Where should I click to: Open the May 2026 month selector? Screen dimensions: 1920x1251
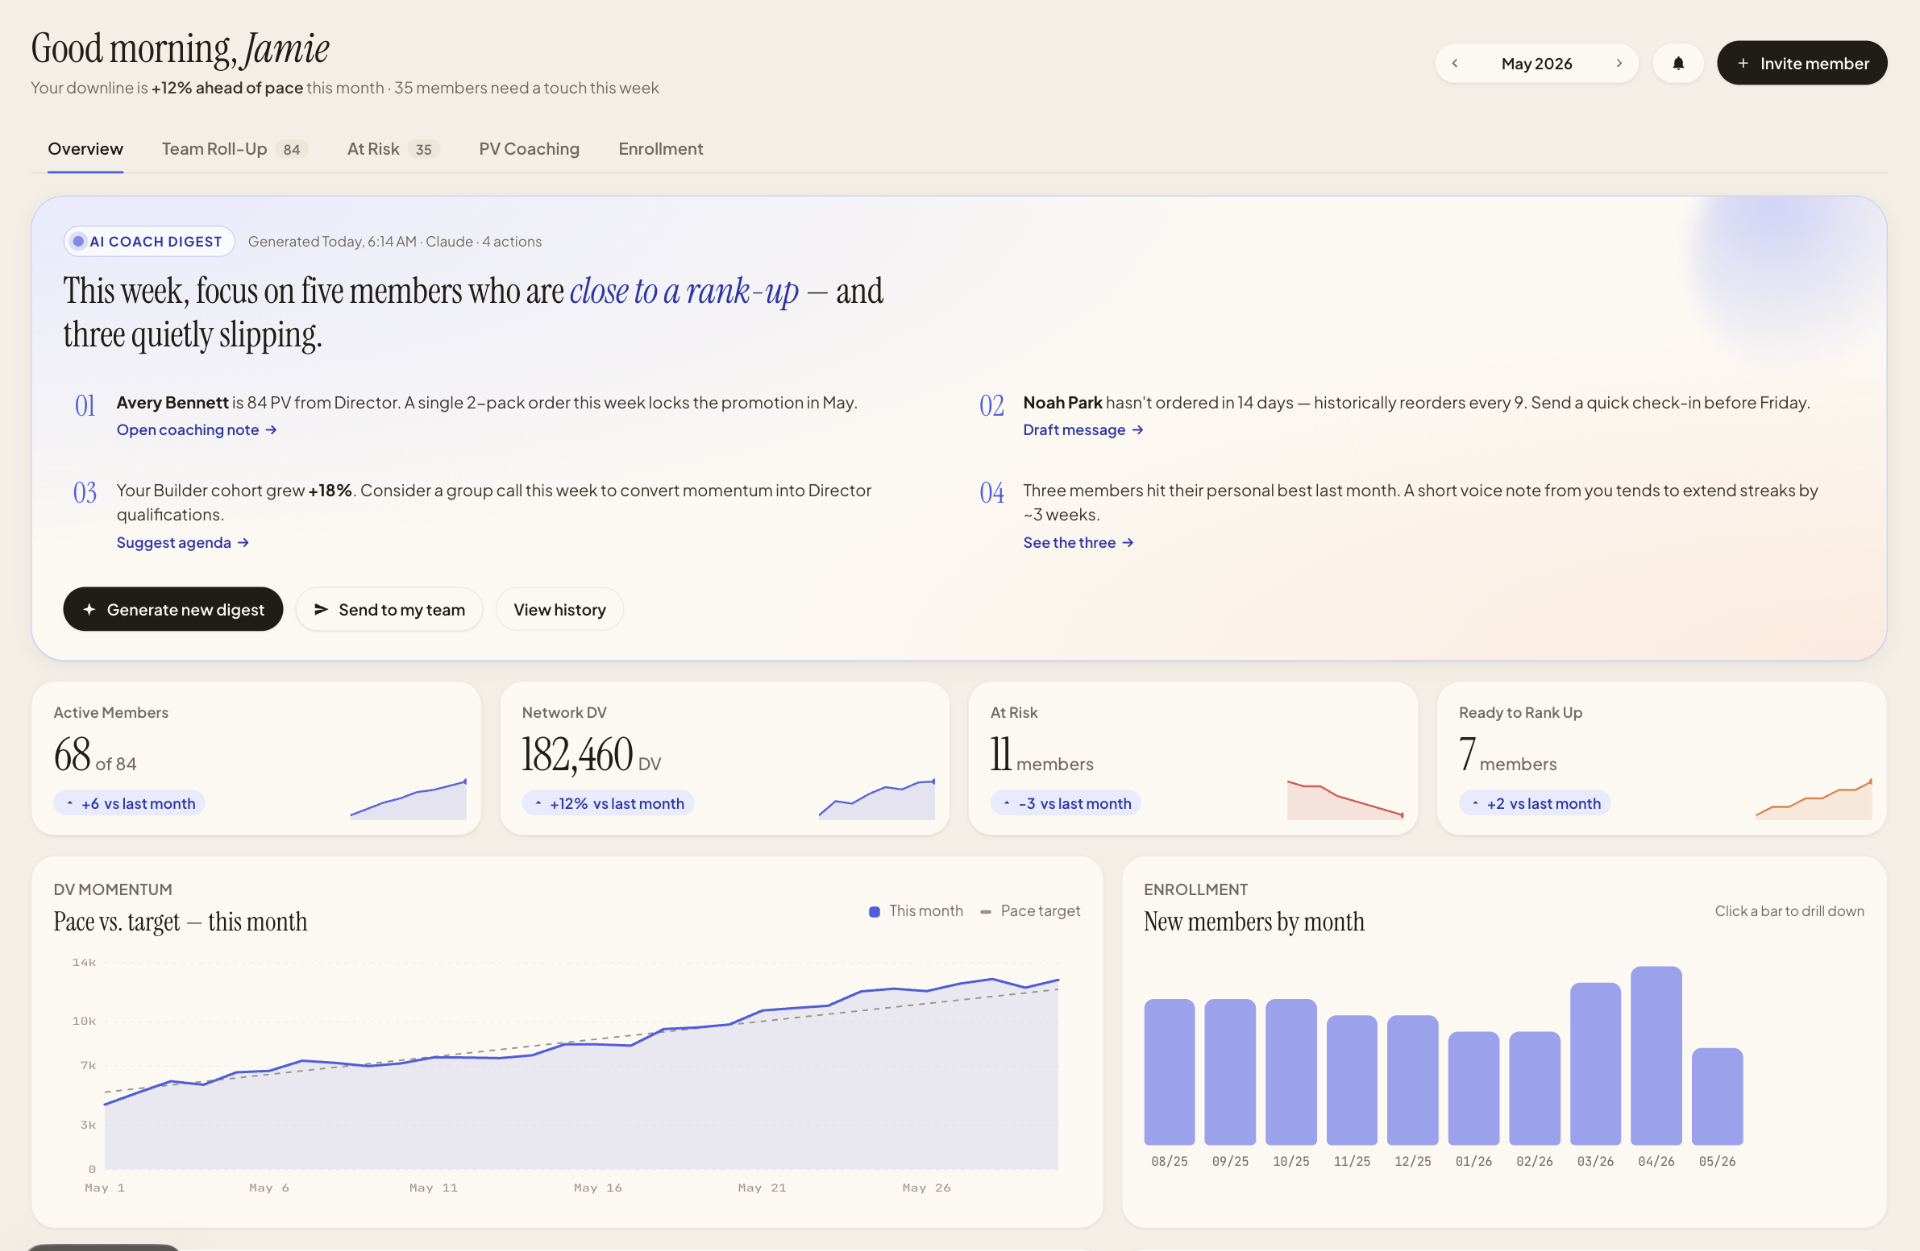1536,63
